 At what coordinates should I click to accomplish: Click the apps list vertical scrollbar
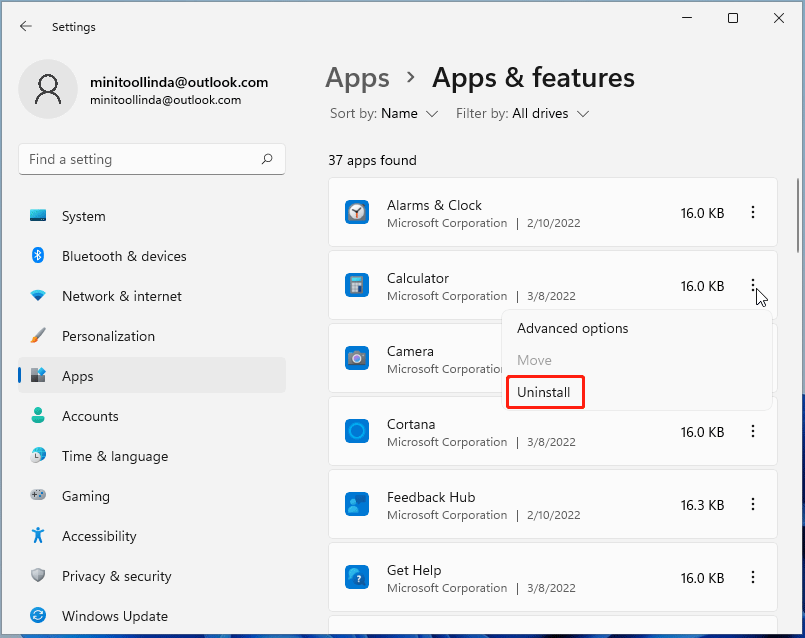(797, 215)
